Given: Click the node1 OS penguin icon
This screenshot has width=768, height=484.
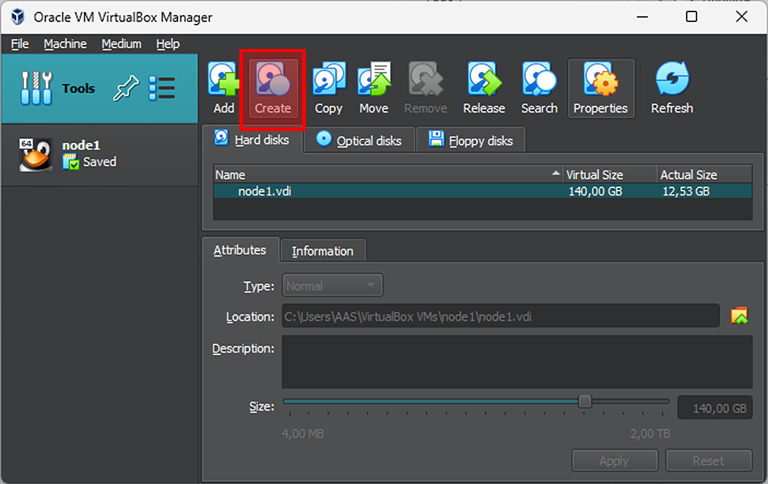Looking at the screenshot, I should coord(35,154).
